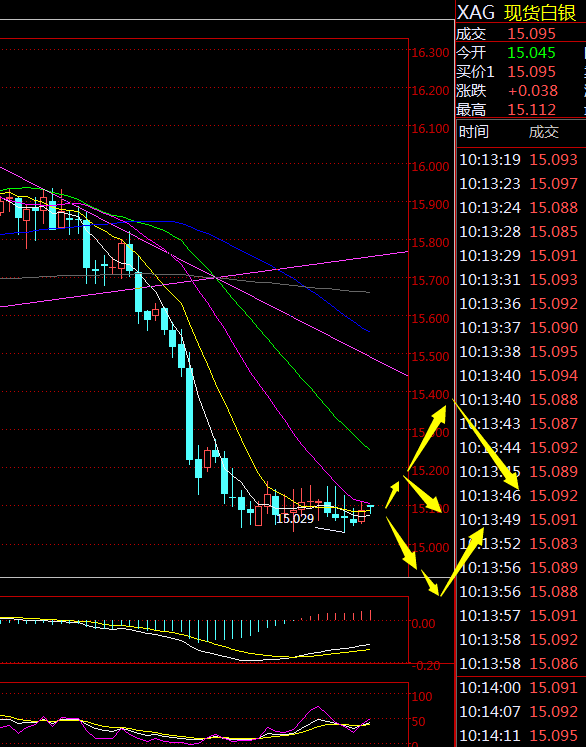Select the 成交 15.095 quote row
Viewport: 586px width, 747px height.
(506, 34)
